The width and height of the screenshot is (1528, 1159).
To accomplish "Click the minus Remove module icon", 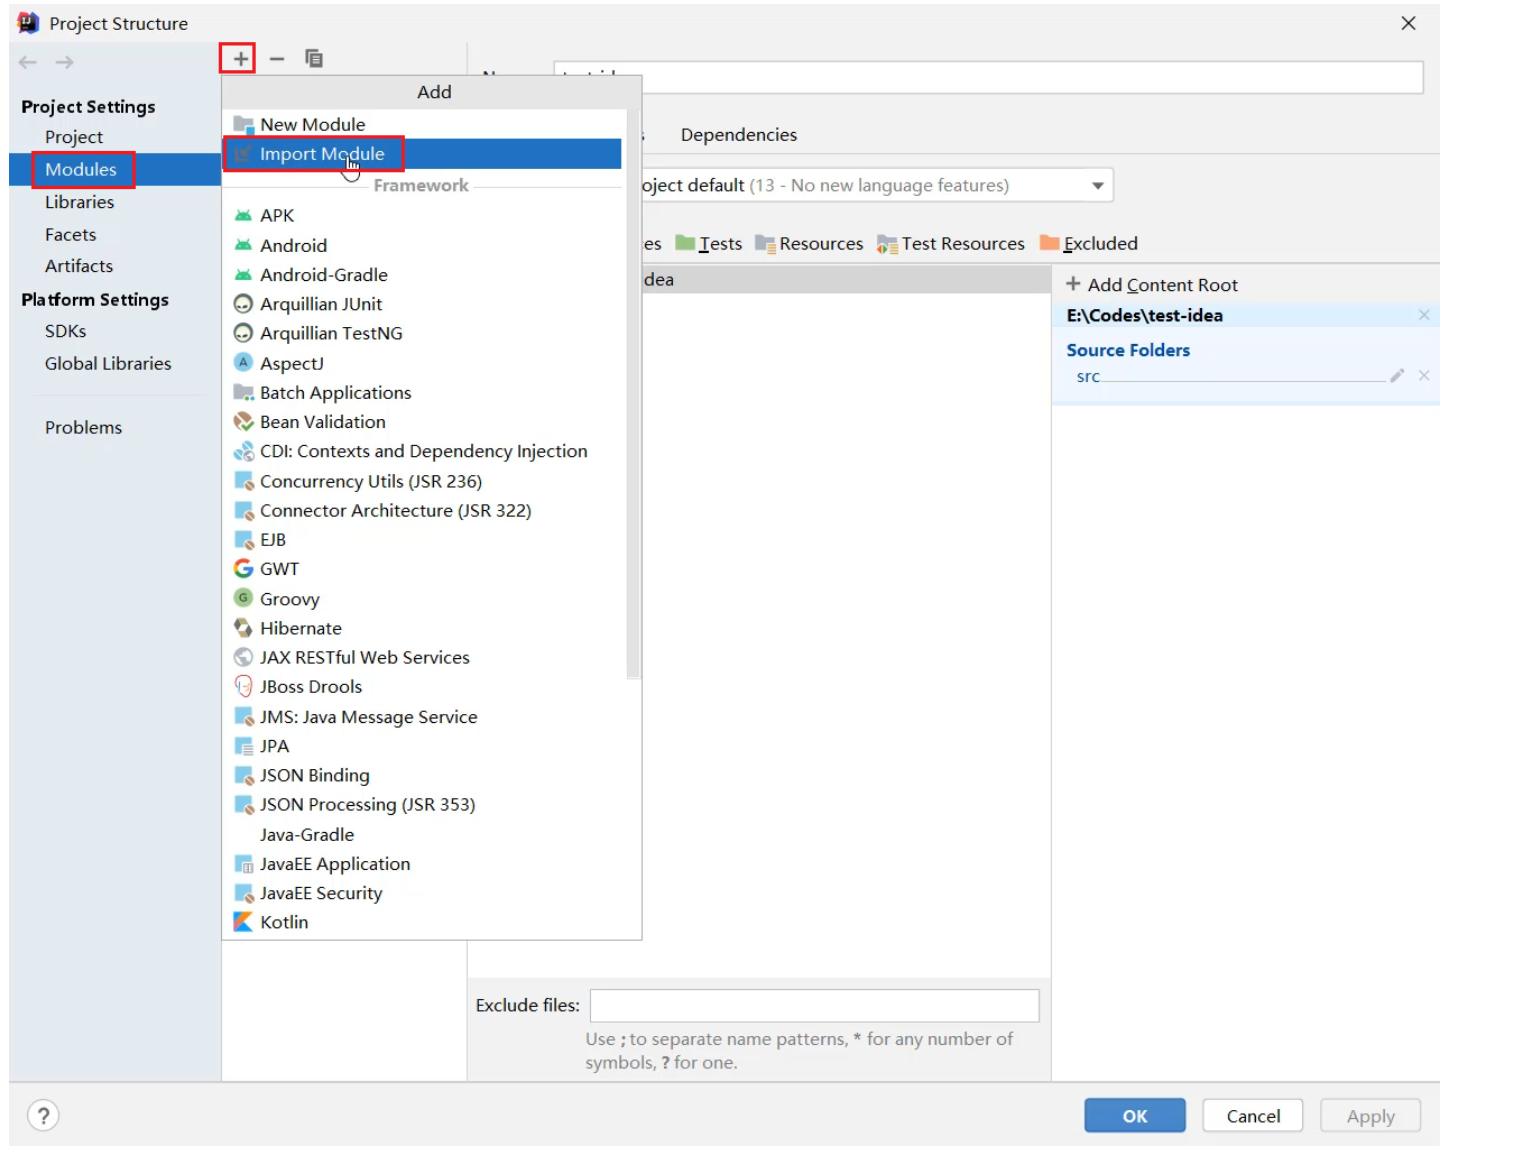I will point(277,59).
